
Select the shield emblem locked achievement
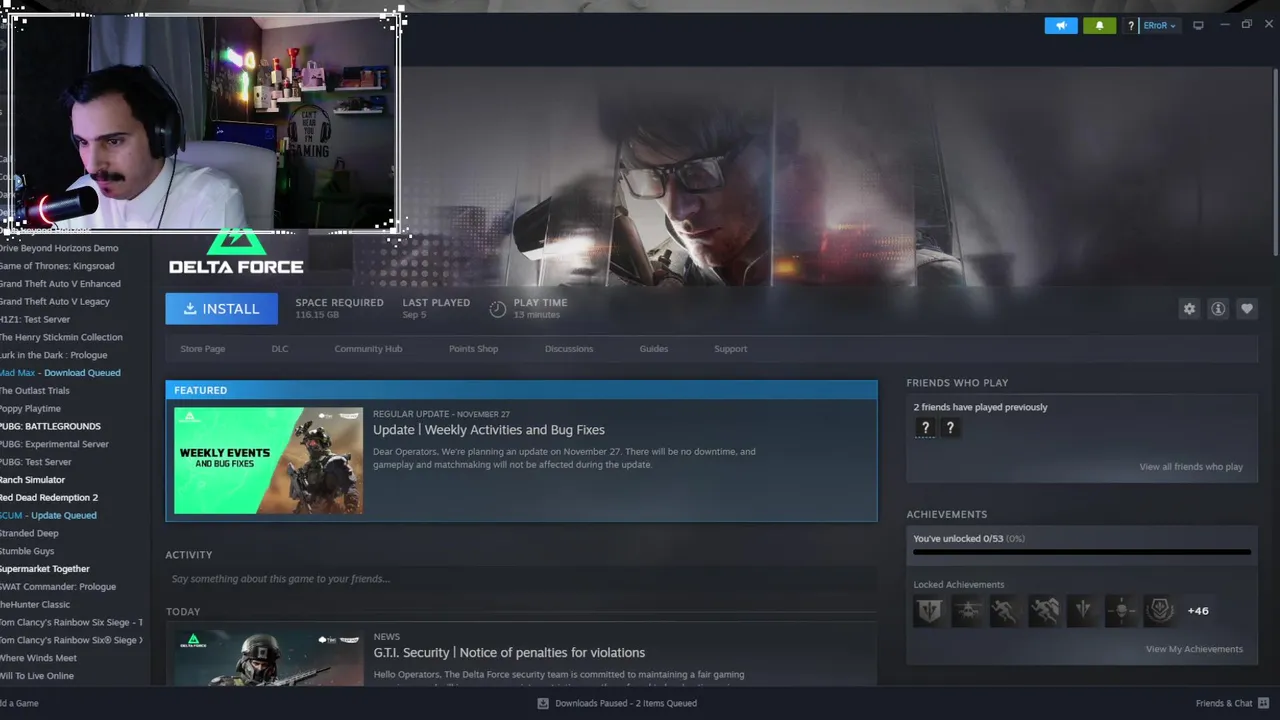pos(929,611)
